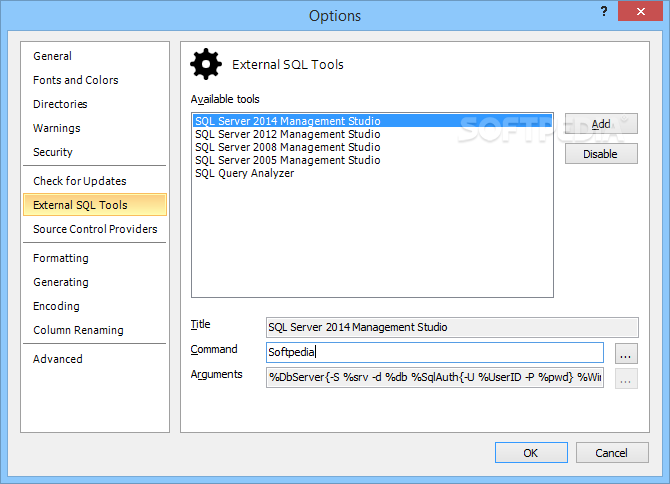The width and height of the screenshot is (670, 484).
Task: Browse for Command path with ellipsis button
Action: click(x=626, y=354)
